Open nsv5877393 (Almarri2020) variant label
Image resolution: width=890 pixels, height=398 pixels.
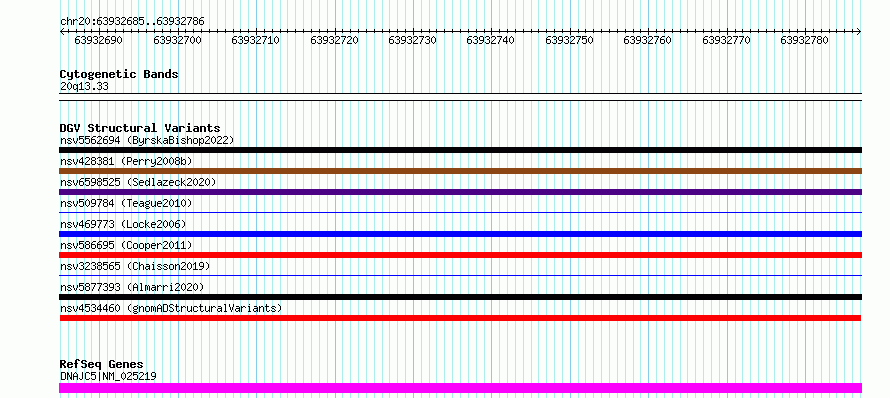132,287
